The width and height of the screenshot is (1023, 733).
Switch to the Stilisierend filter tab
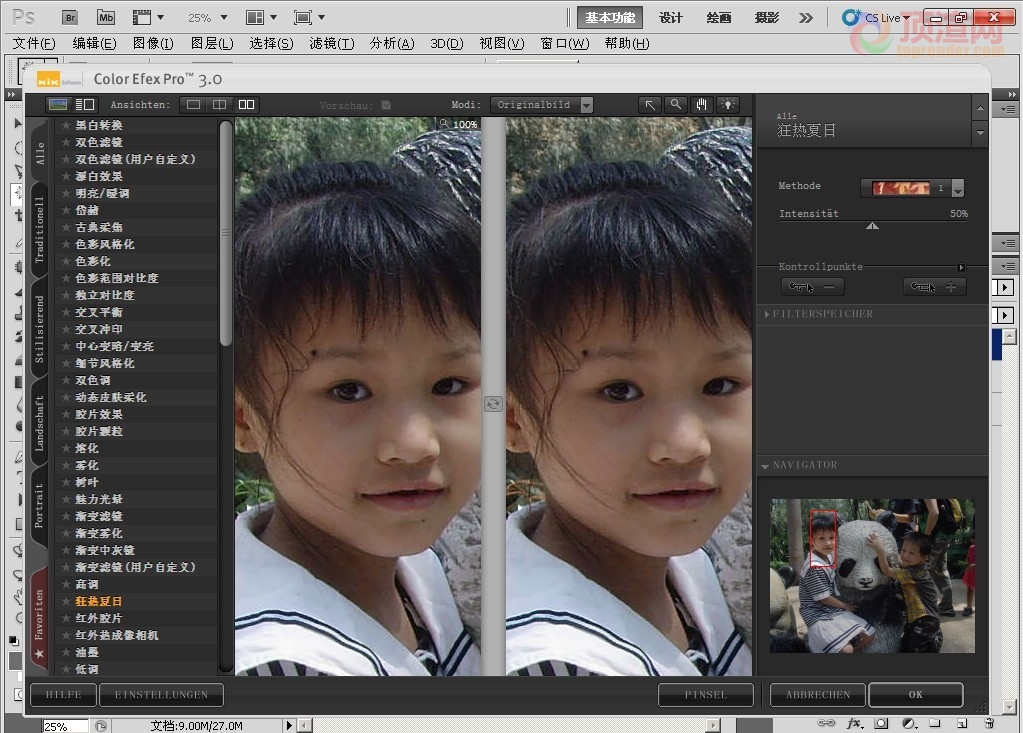pos(39,329)
